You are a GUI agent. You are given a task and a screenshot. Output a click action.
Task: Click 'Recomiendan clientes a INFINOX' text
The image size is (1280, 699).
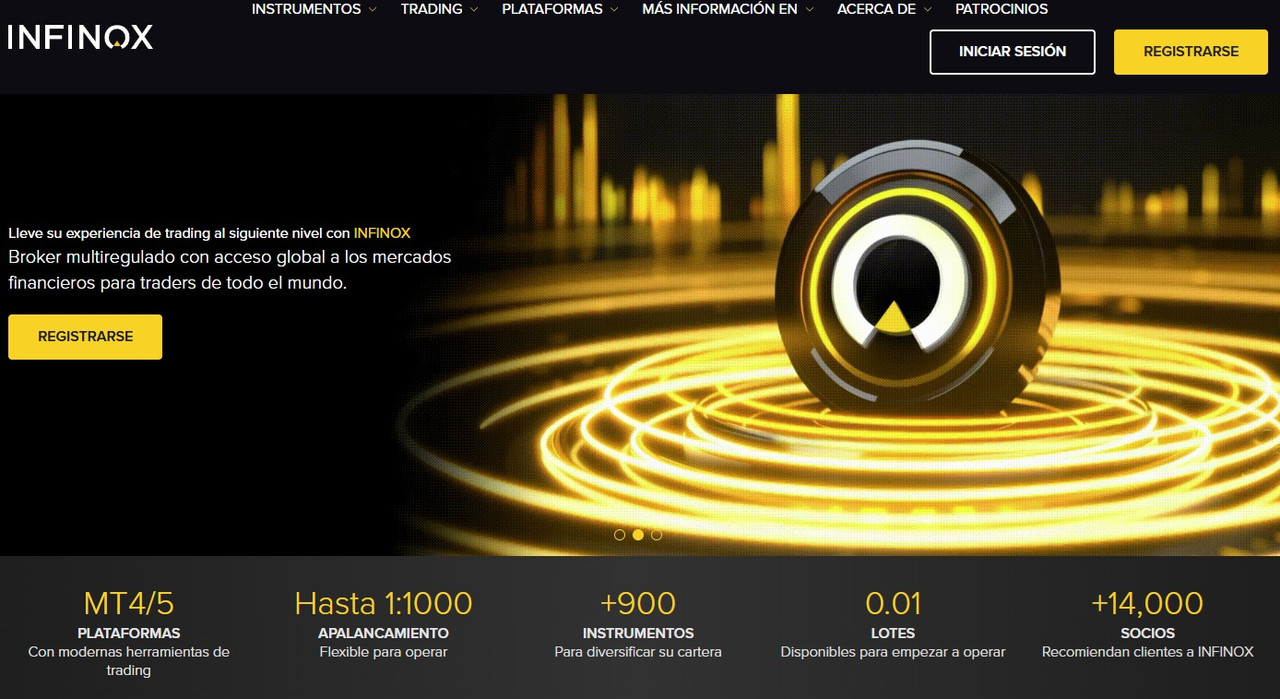coord(1147,652)
